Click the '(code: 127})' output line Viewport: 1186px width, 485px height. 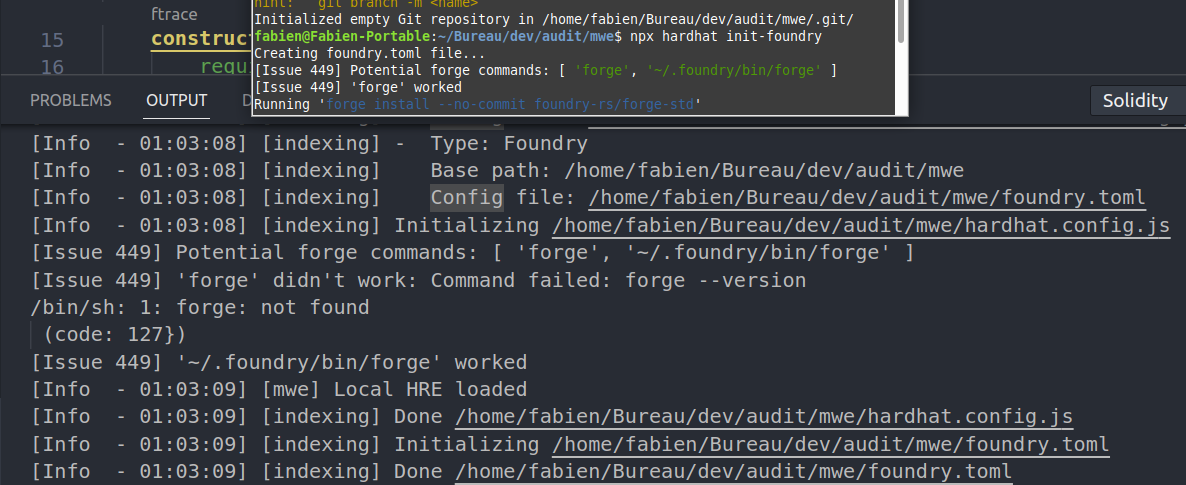pos(114,334)
